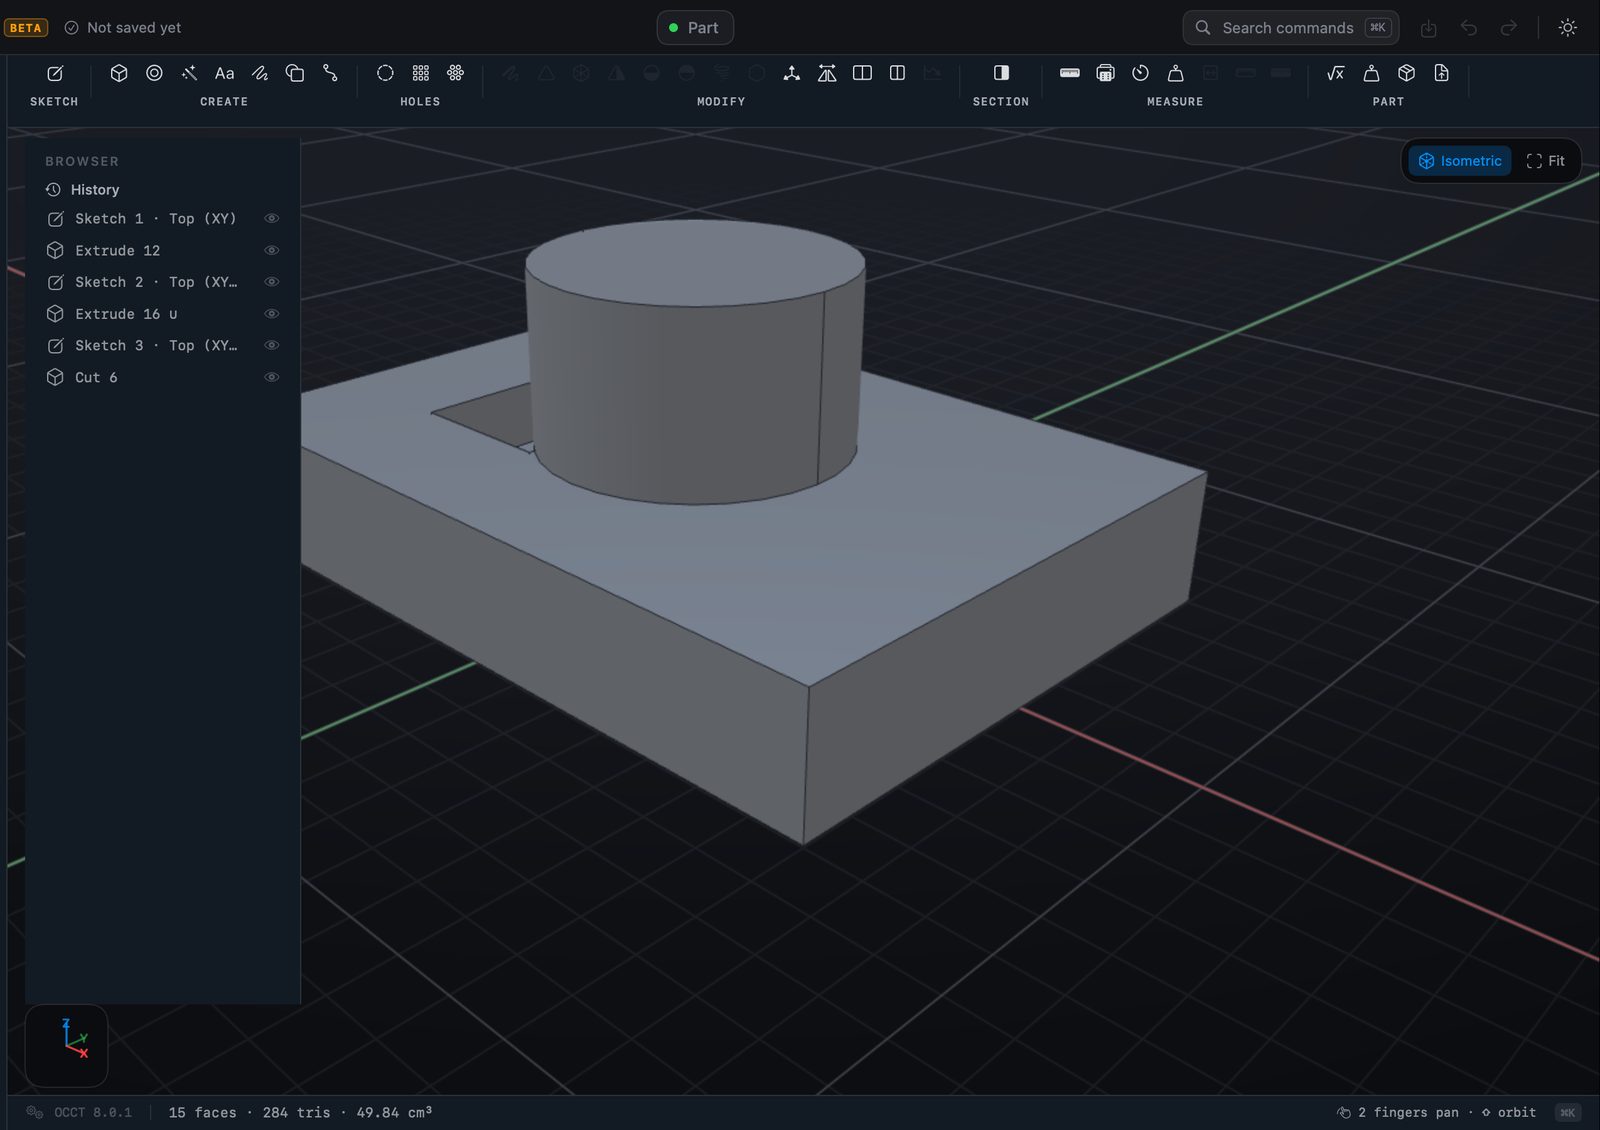The height and width of the screenshot is (1130, 1600).
Task: Click the download icon beside the search bar
Action: [1429, 28]
